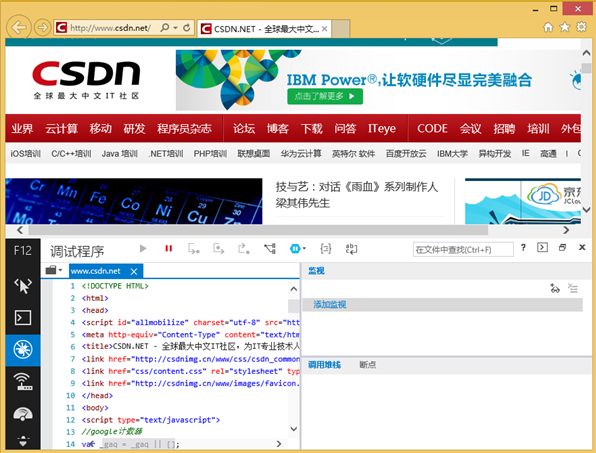Open the address bar dropdown arrow
This screenshot has width=596, height=453.
point(176,28)
